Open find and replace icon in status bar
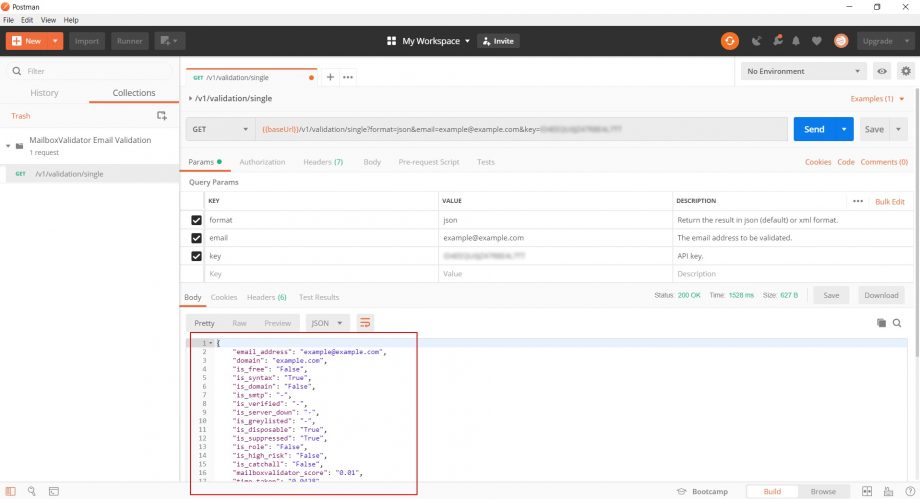Screen dimensions: 920x499 [x=32, y=491]
